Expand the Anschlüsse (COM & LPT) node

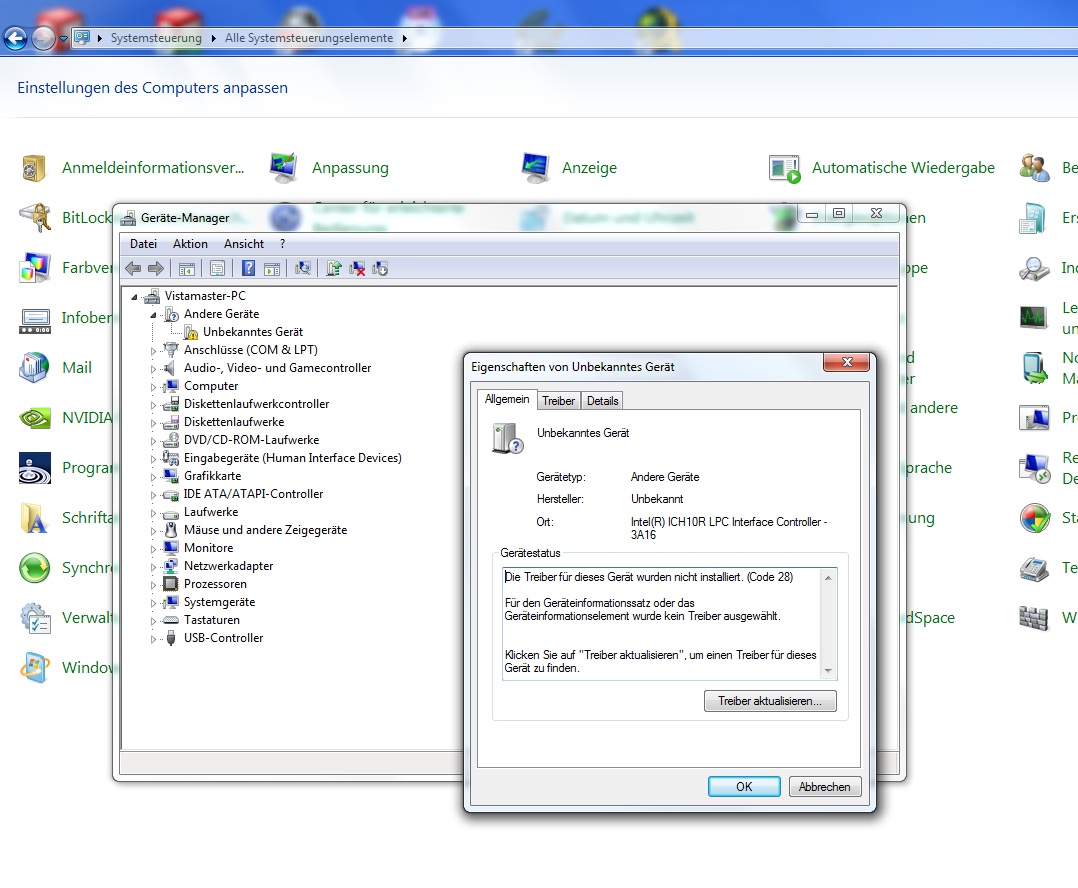[153, 351]
